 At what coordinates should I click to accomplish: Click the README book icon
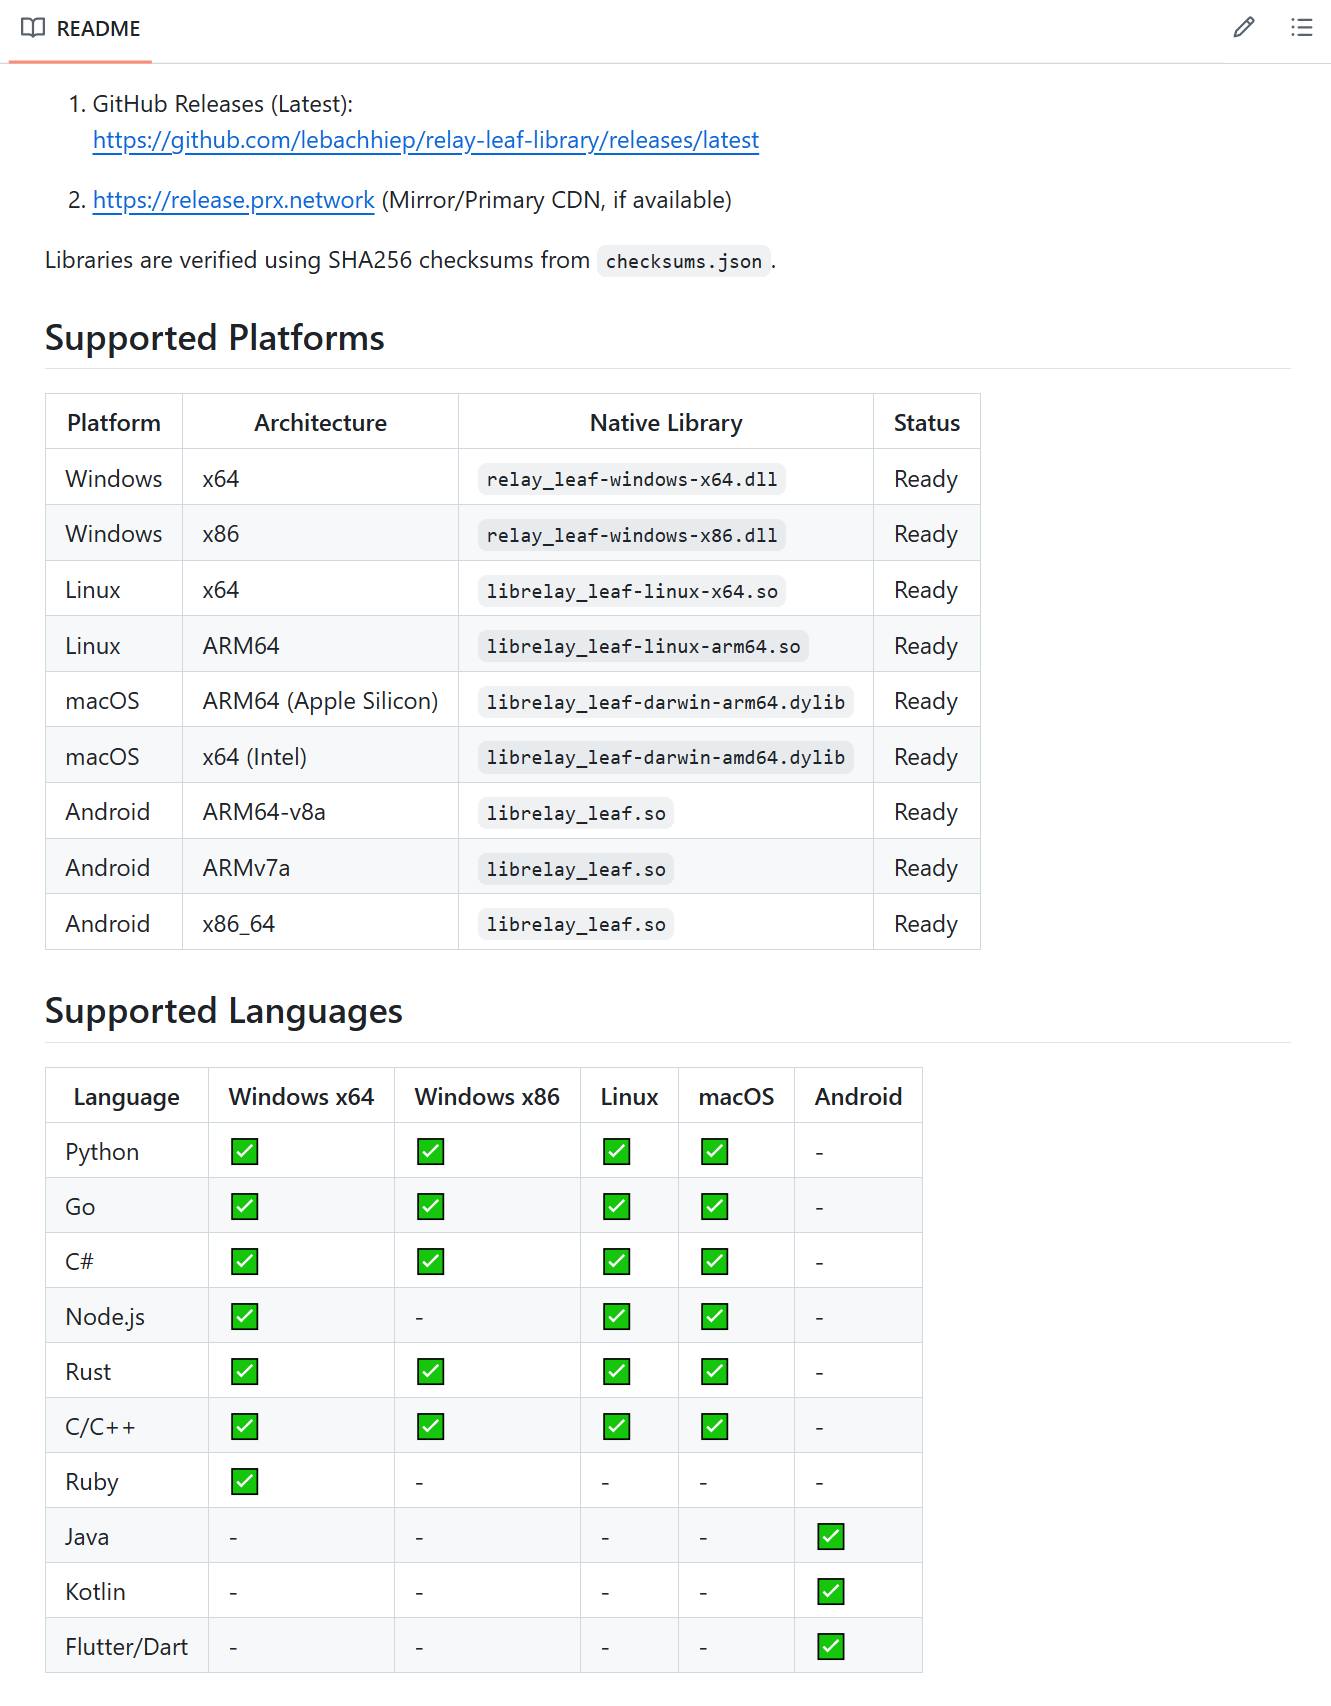[x=33, y=28]
